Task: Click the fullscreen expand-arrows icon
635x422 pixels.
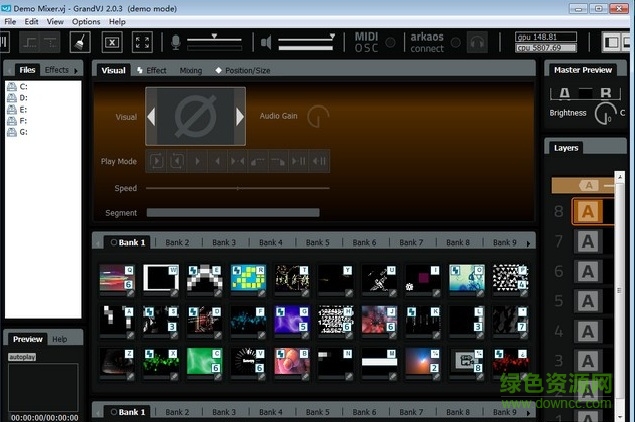Action: [142, 42]
